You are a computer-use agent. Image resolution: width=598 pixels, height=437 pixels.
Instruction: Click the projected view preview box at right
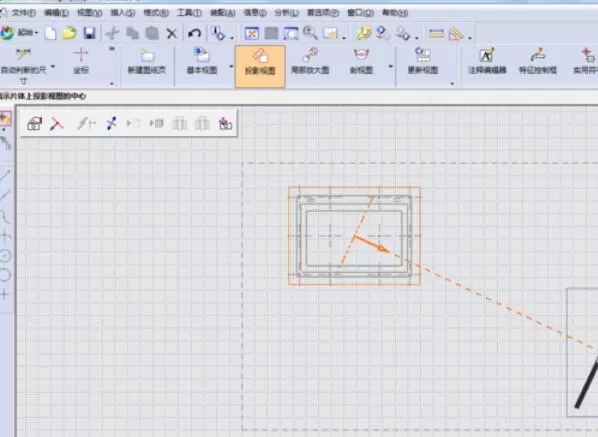pos(582,352)
